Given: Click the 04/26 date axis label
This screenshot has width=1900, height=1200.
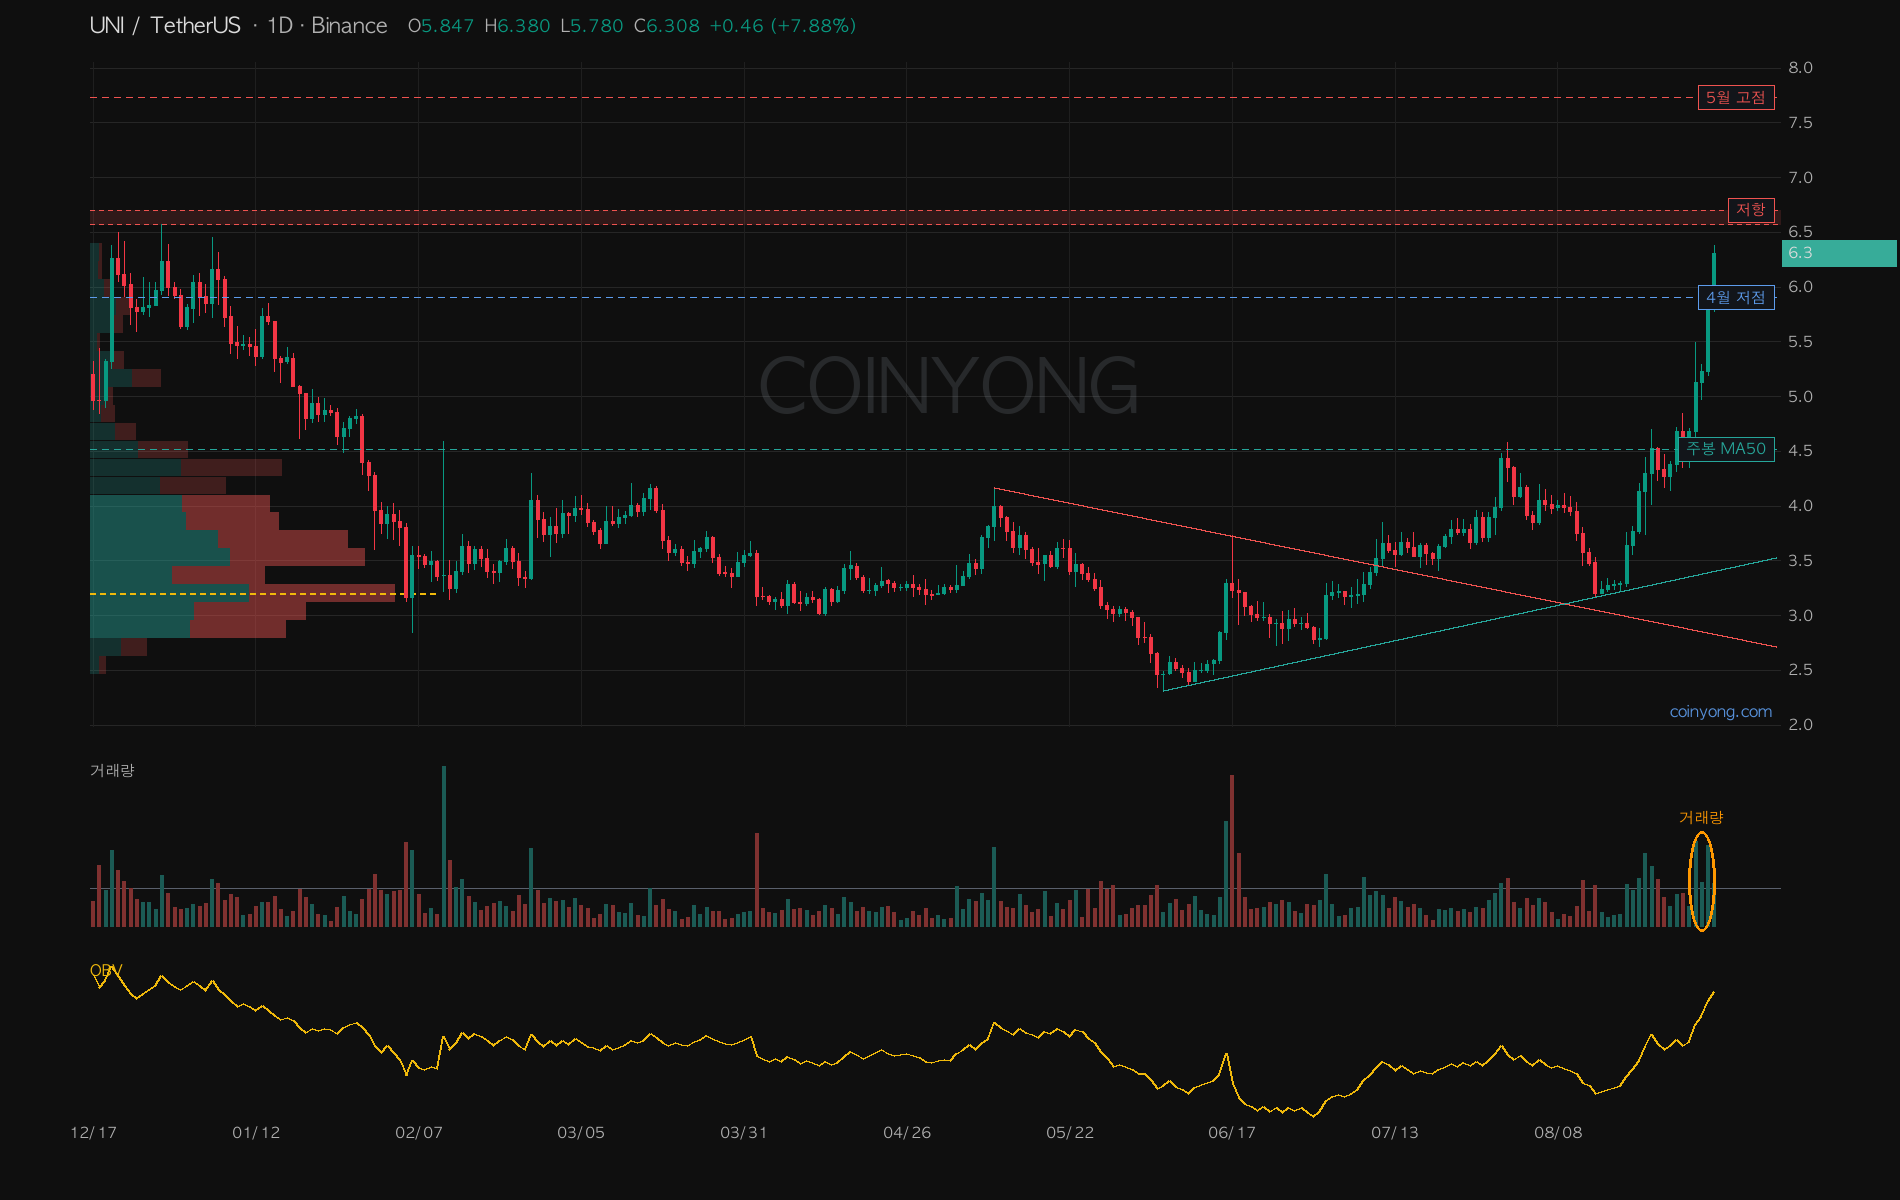Looking at the screenshot, I should 907,1133.
